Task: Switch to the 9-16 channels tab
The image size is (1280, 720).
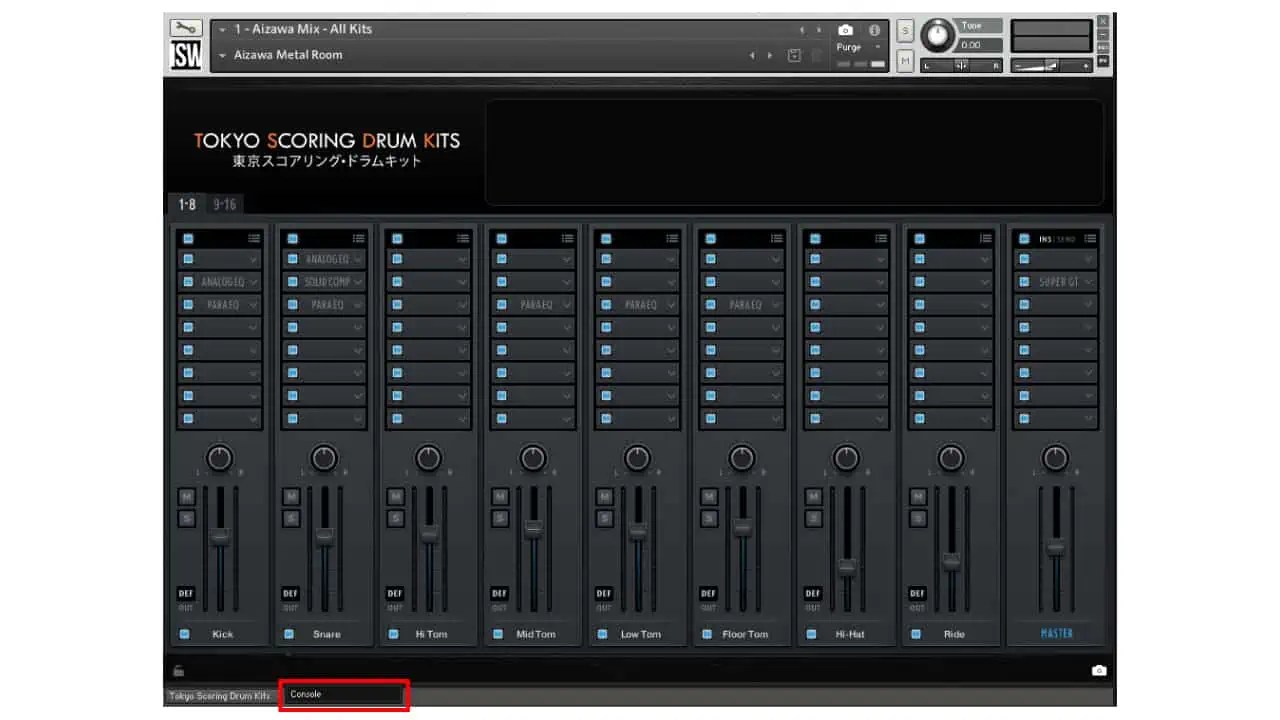Action: coord(225,204)
